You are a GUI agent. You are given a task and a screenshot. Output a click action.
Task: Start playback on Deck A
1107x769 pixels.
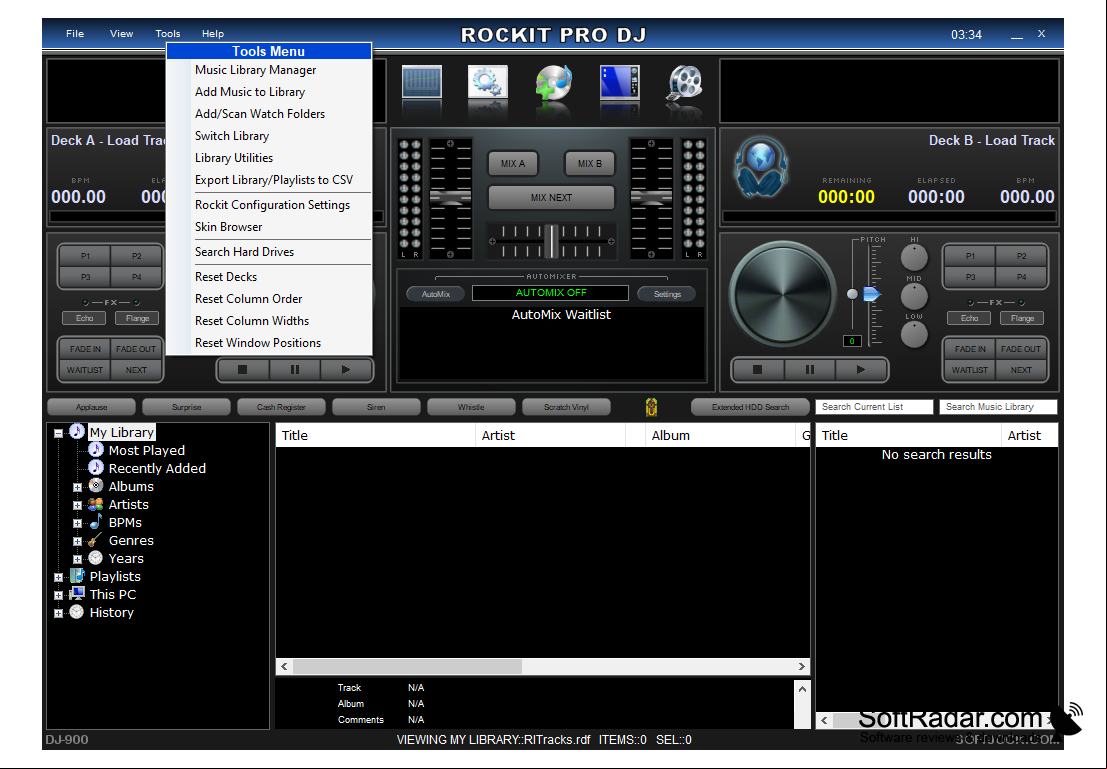tap(346, 369)
